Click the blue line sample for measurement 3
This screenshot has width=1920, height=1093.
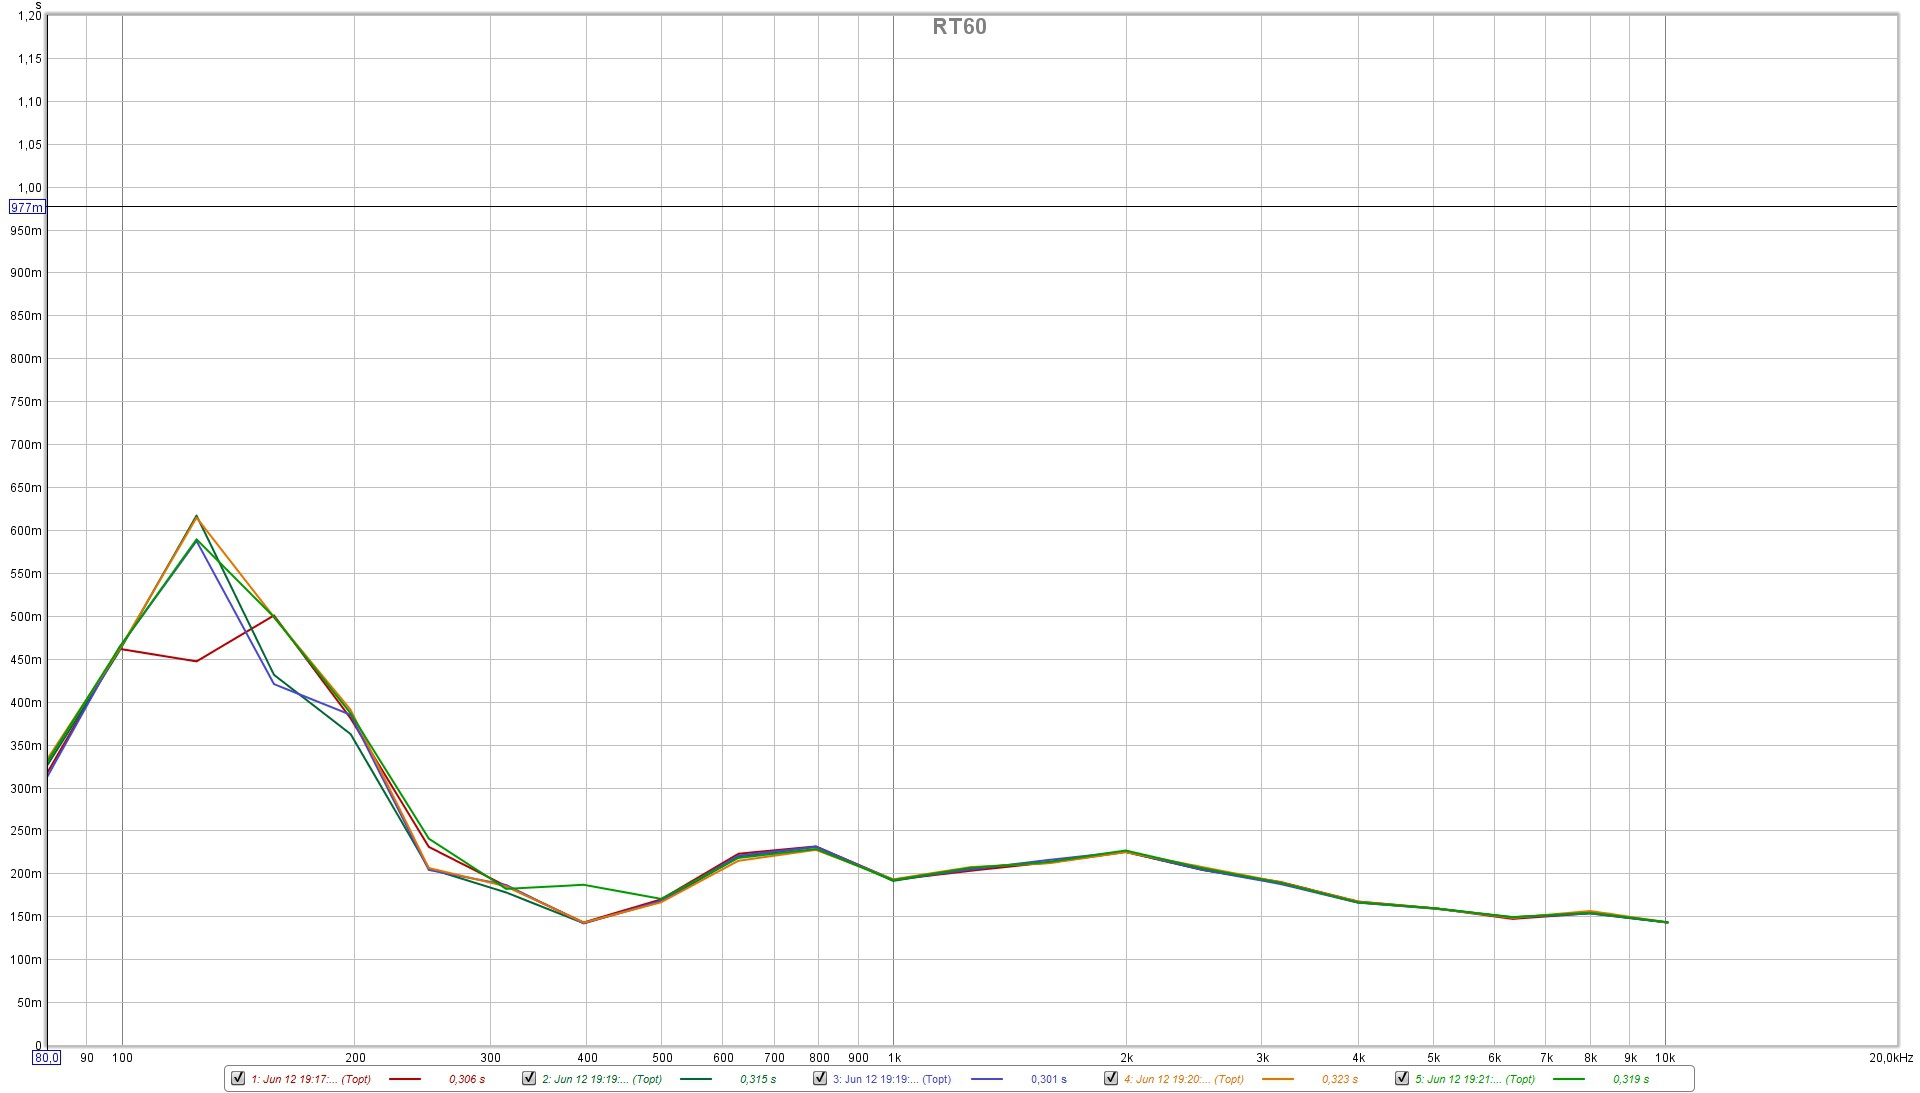[x=987, y=1079]
